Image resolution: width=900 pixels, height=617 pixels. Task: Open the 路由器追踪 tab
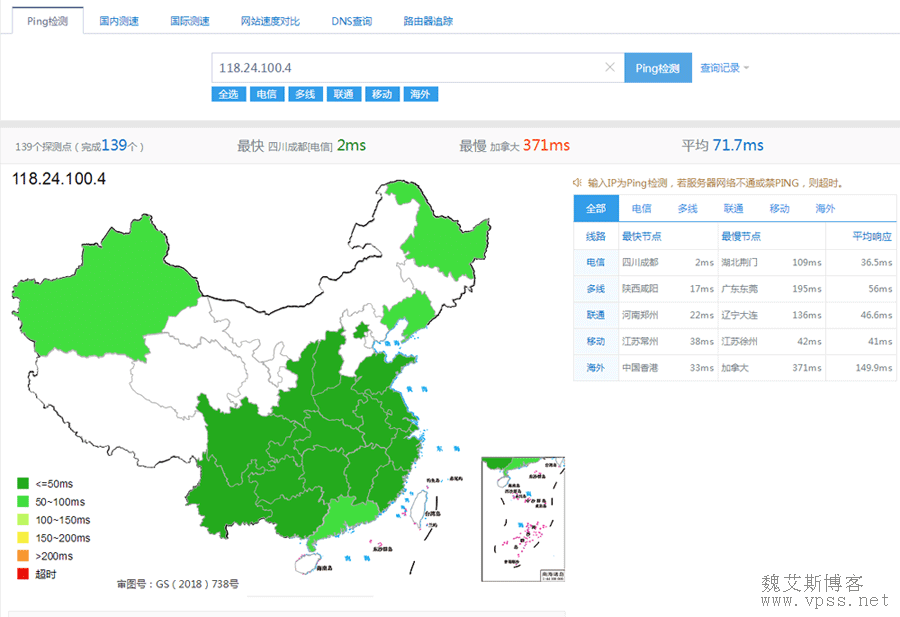click(x=428, y=21)
